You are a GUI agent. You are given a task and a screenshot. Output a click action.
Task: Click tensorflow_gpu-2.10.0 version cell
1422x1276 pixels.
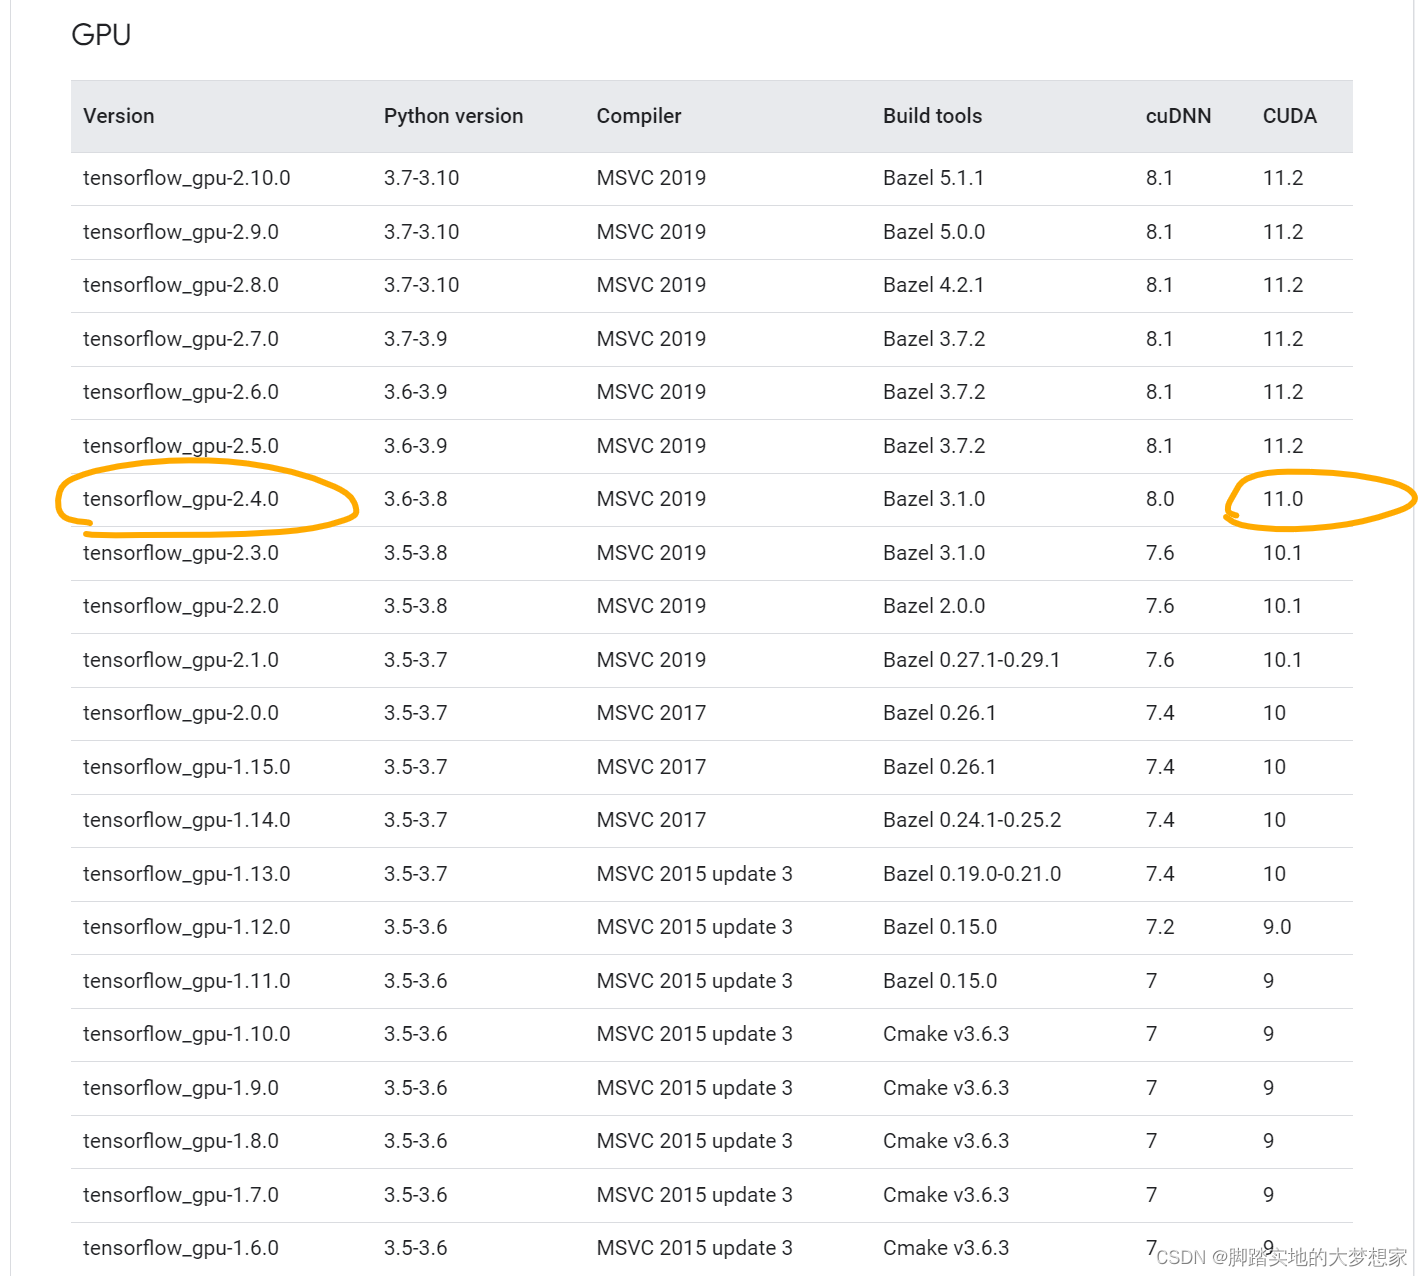[187, 178]
